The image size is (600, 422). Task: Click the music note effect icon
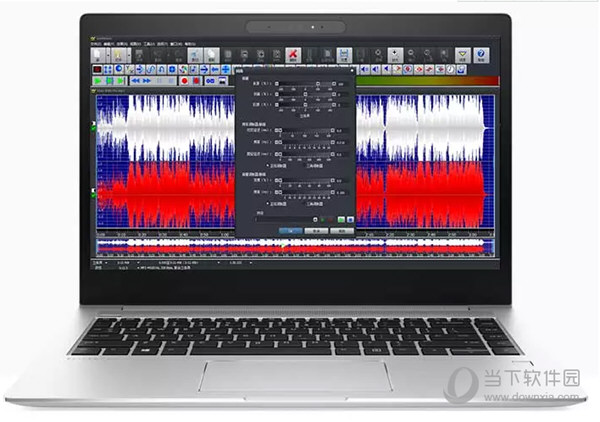(x=194, y=69)
